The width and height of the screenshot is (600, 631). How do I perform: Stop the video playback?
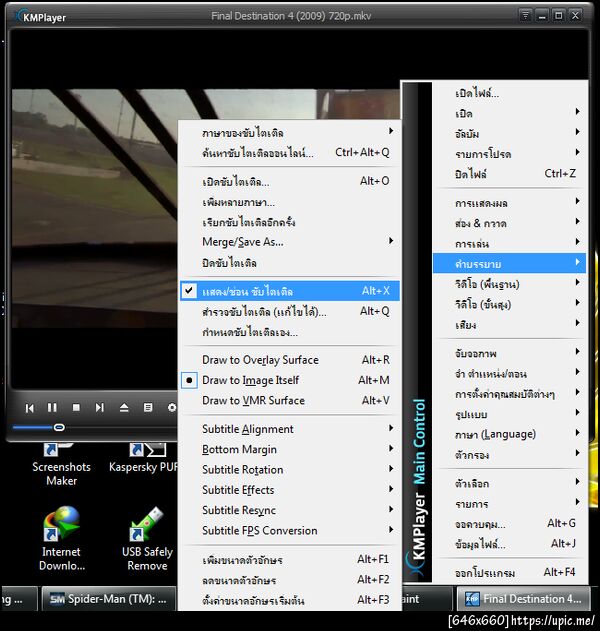click(x=76, y=408)
